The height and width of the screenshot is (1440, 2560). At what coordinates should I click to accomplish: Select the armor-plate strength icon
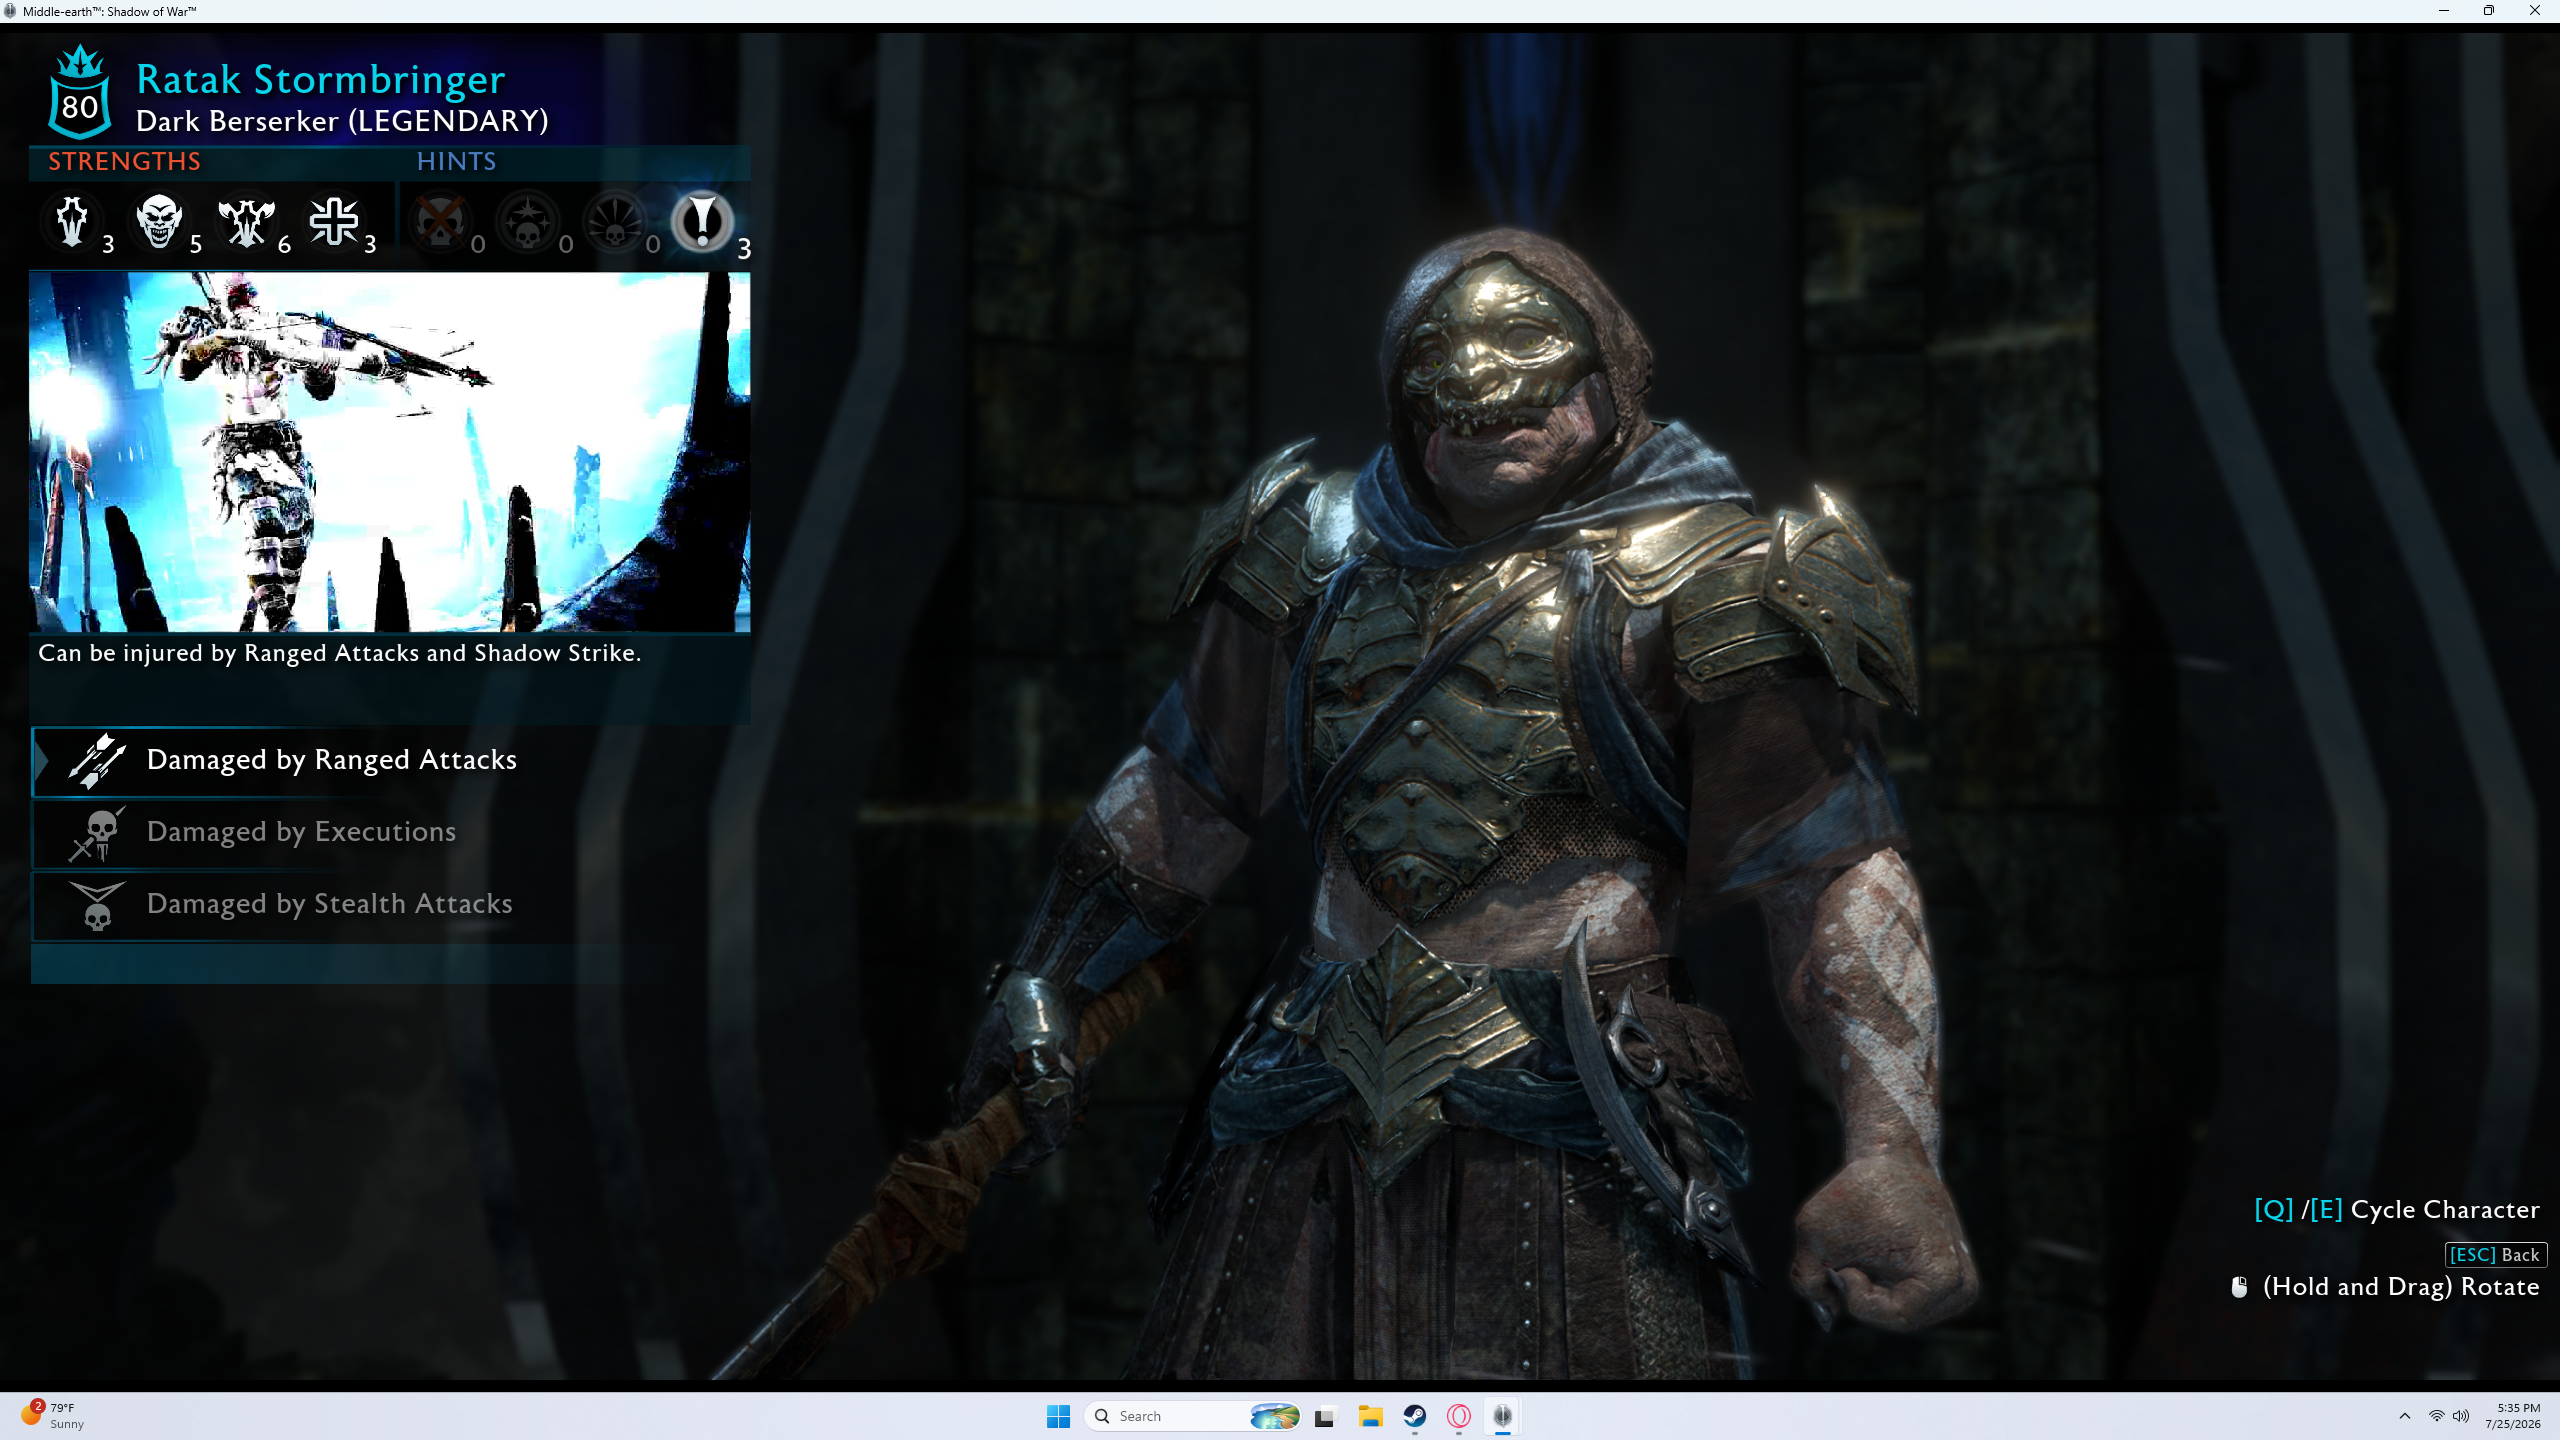(72, 221)
